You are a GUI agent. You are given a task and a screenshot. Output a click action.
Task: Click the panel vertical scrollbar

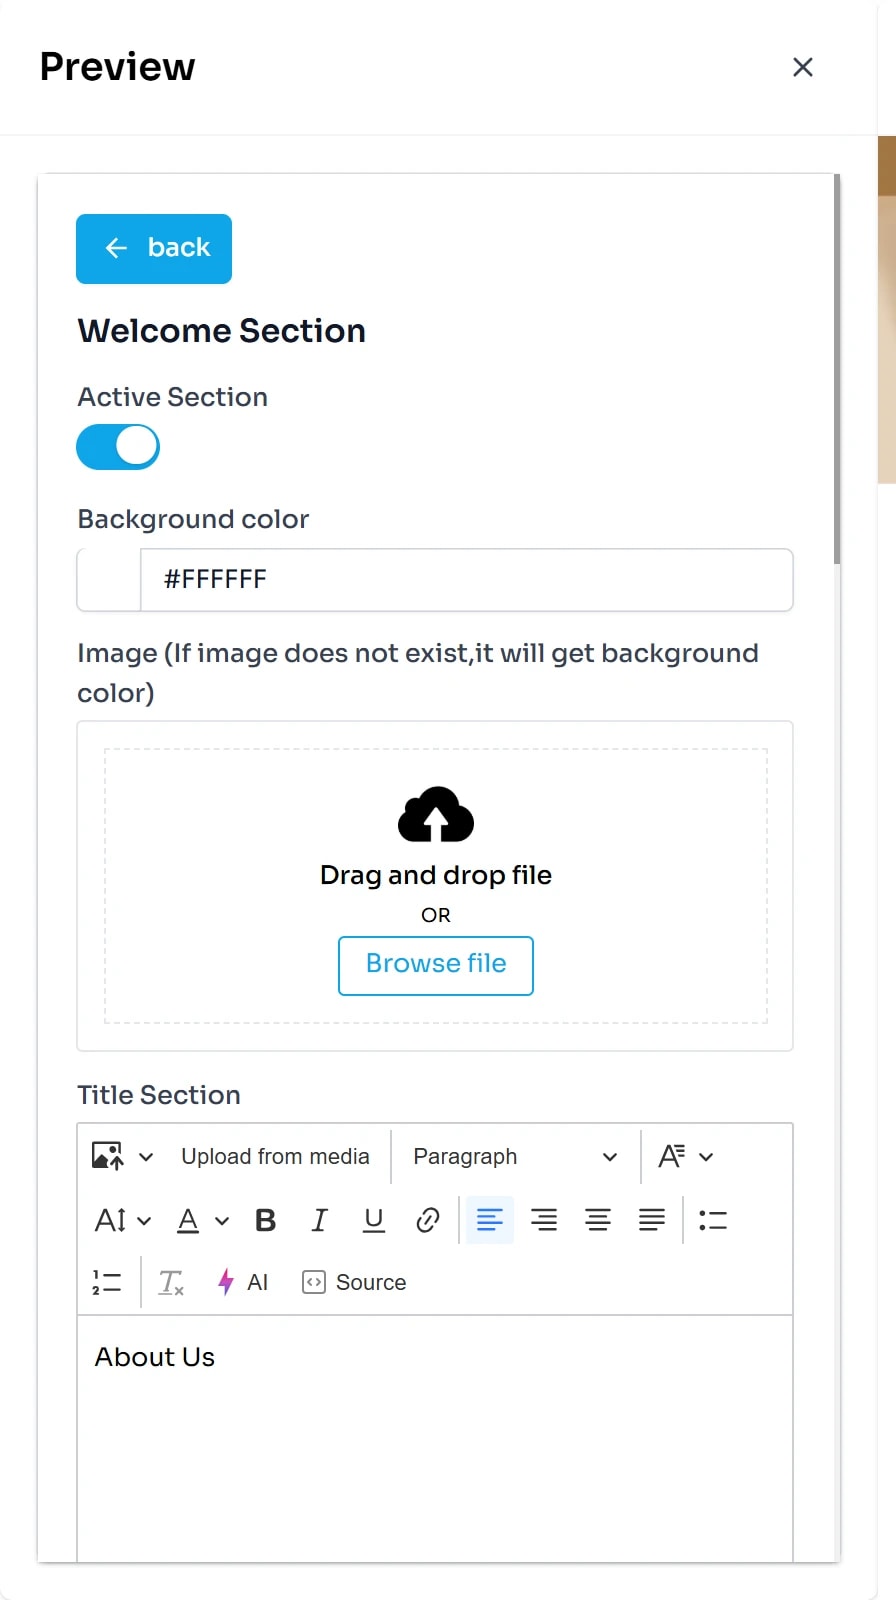click(x=837, y=370)
